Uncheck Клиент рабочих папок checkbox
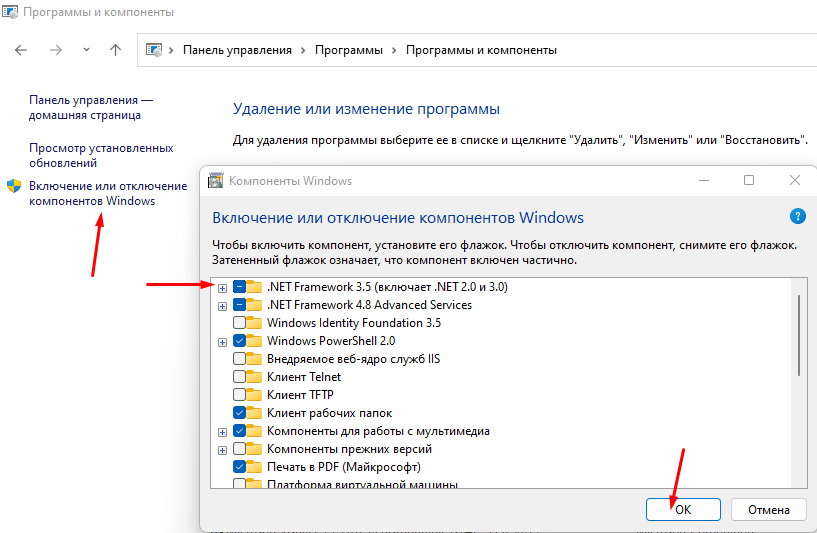This screenshot has width=817, height=533. click(x=239, y=413)
